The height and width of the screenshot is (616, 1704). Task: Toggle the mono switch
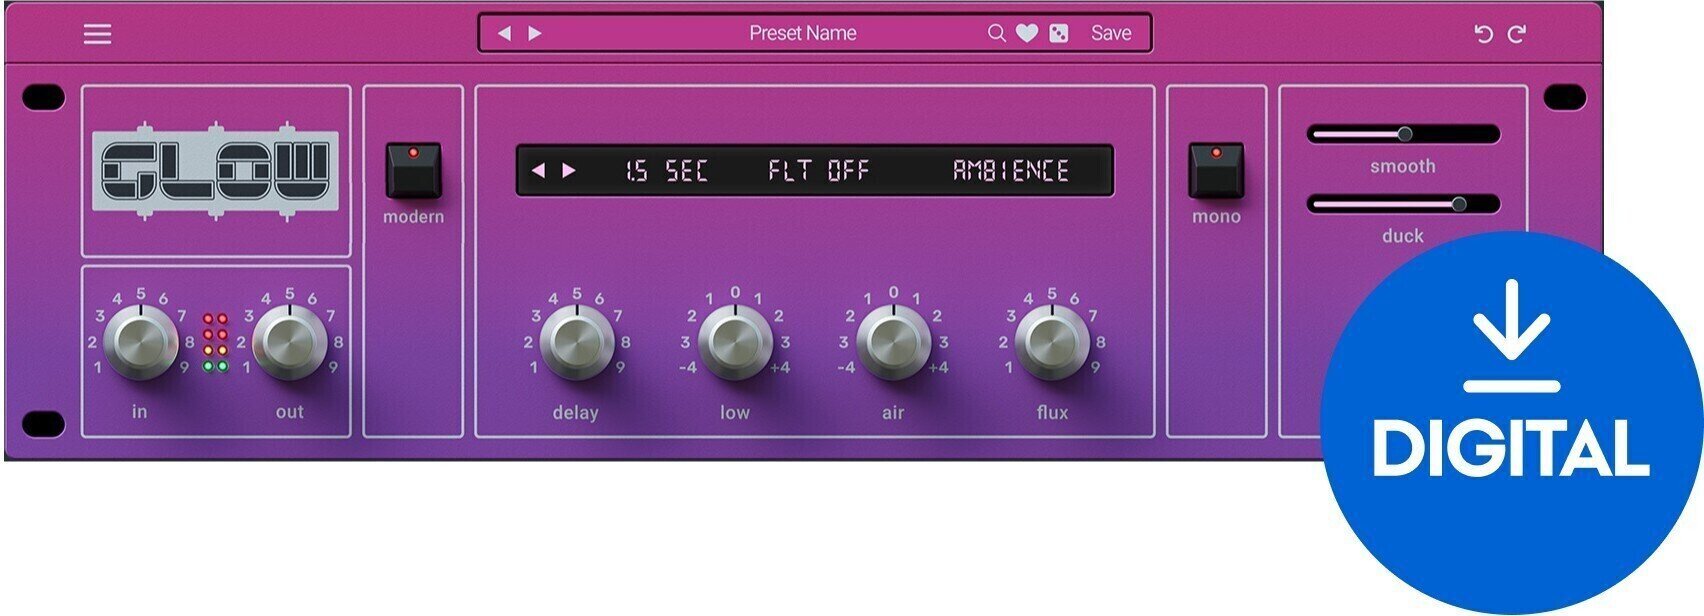[x=1215, y=171]
